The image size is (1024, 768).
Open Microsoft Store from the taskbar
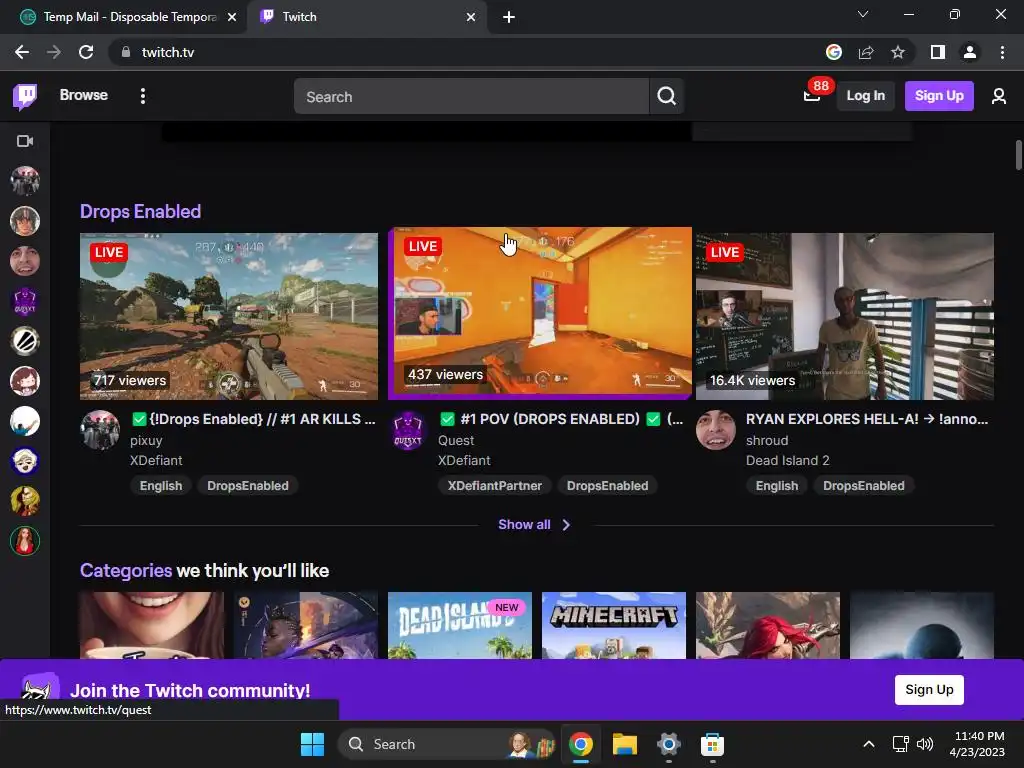tap(712, 744)
